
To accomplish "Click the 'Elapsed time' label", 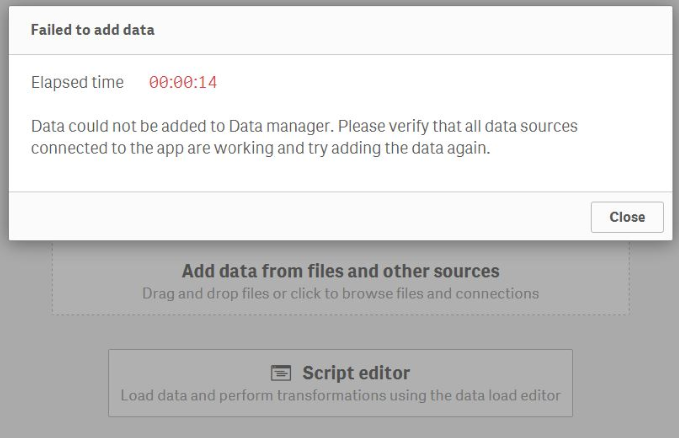I will point(77,83).
